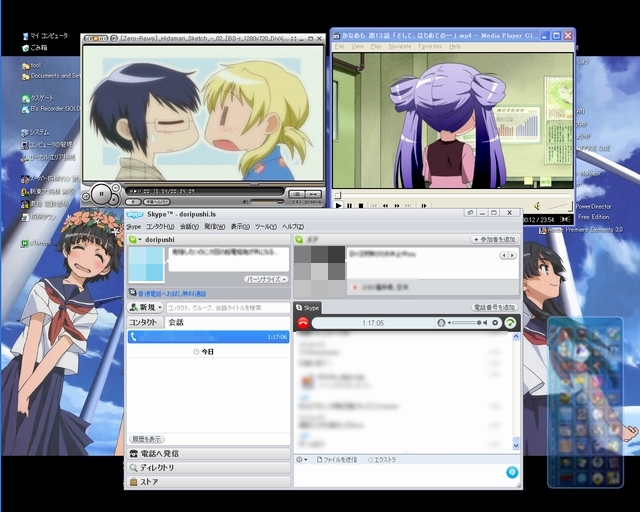
Task: Click ファイルを送信 in Skype chat toolbar
Action: 337,460
